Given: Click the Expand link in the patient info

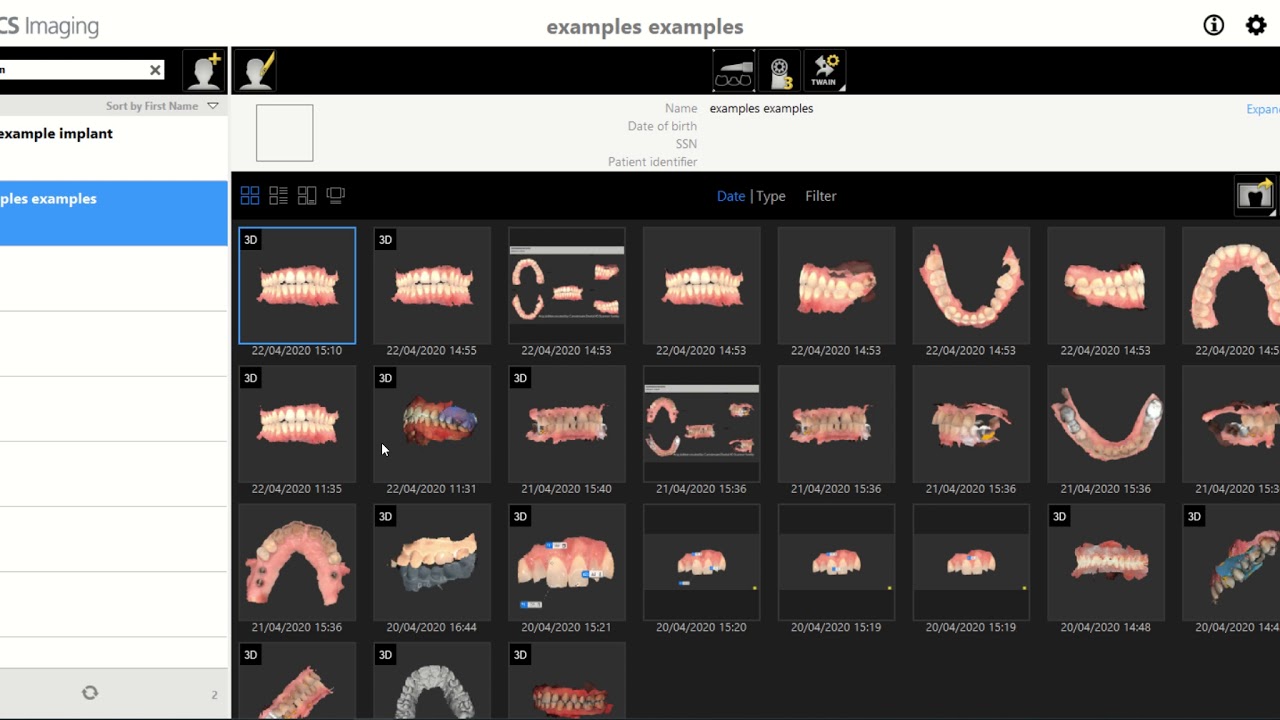Looking at the screenshot, I should 1263,109.
